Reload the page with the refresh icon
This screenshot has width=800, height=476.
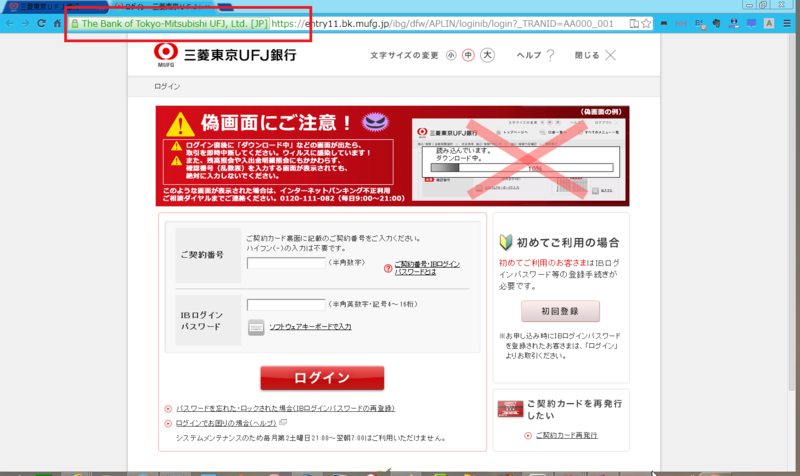(41, 23)
